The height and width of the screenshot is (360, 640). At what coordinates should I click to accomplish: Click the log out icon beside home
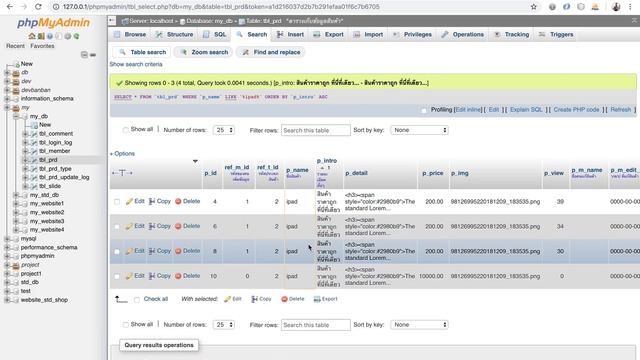pos(41,36)
